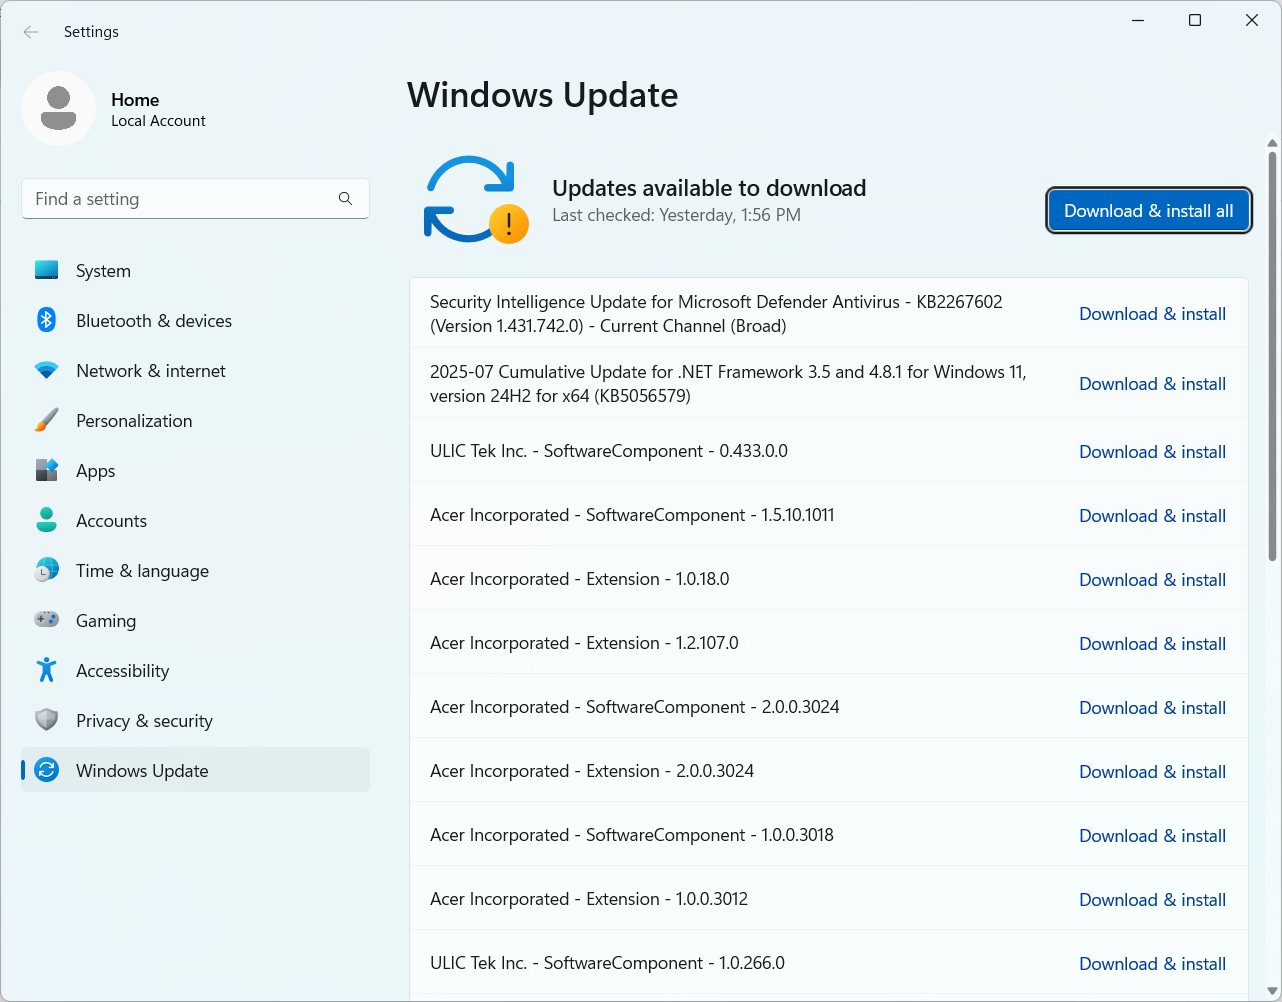Click the Accessibility figure icon

46,670
